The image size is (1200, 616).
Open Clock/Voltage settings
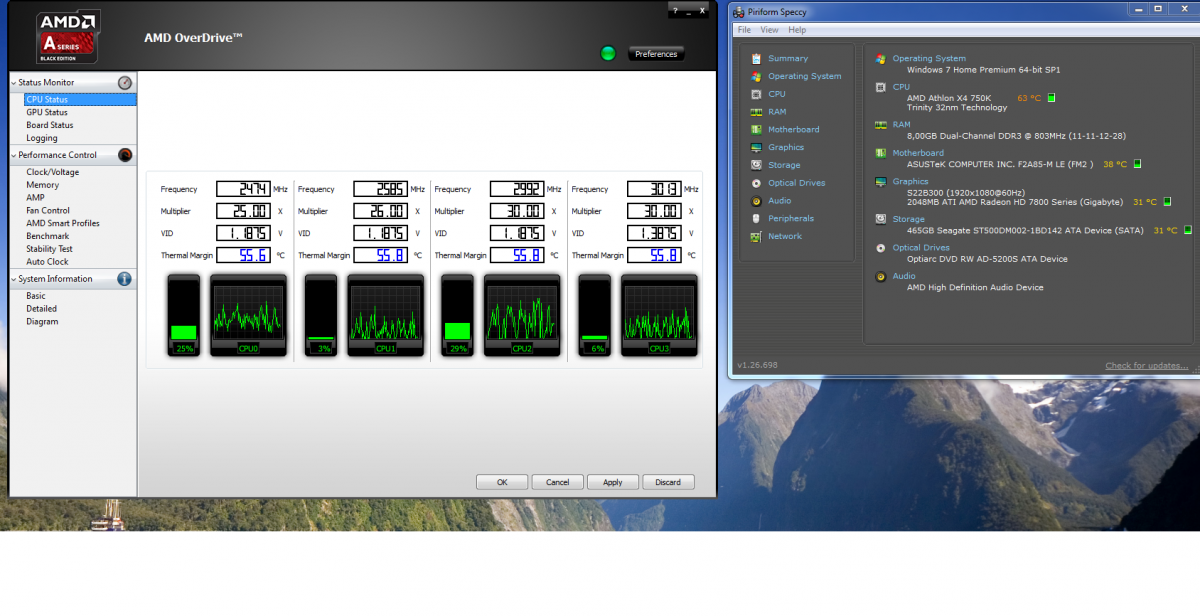(x=53, y=172)
